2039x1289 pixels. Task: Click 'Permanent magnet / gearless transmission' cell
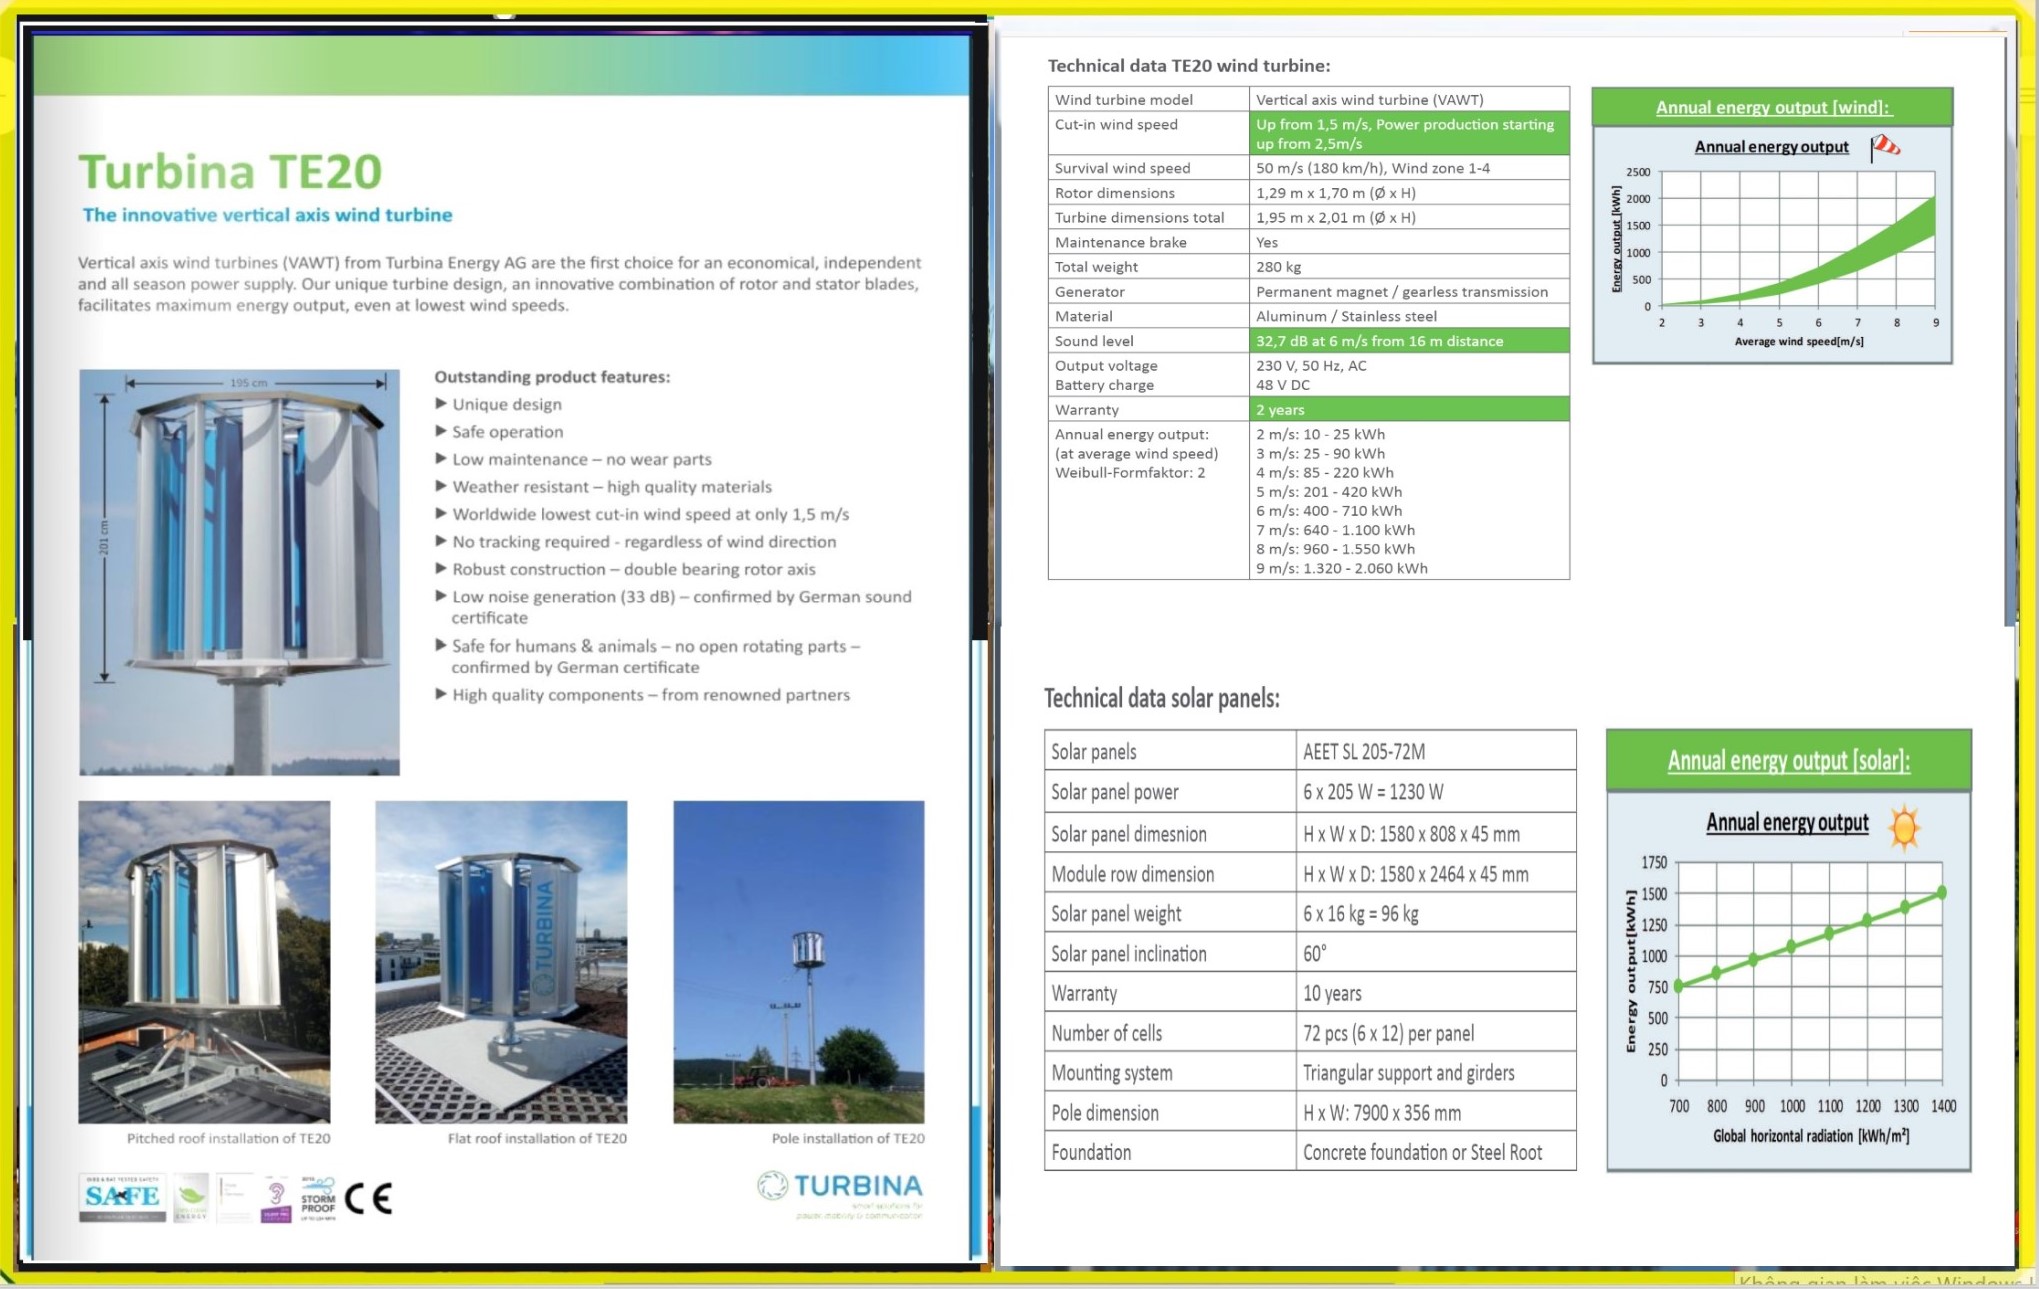click(1409, 291)
